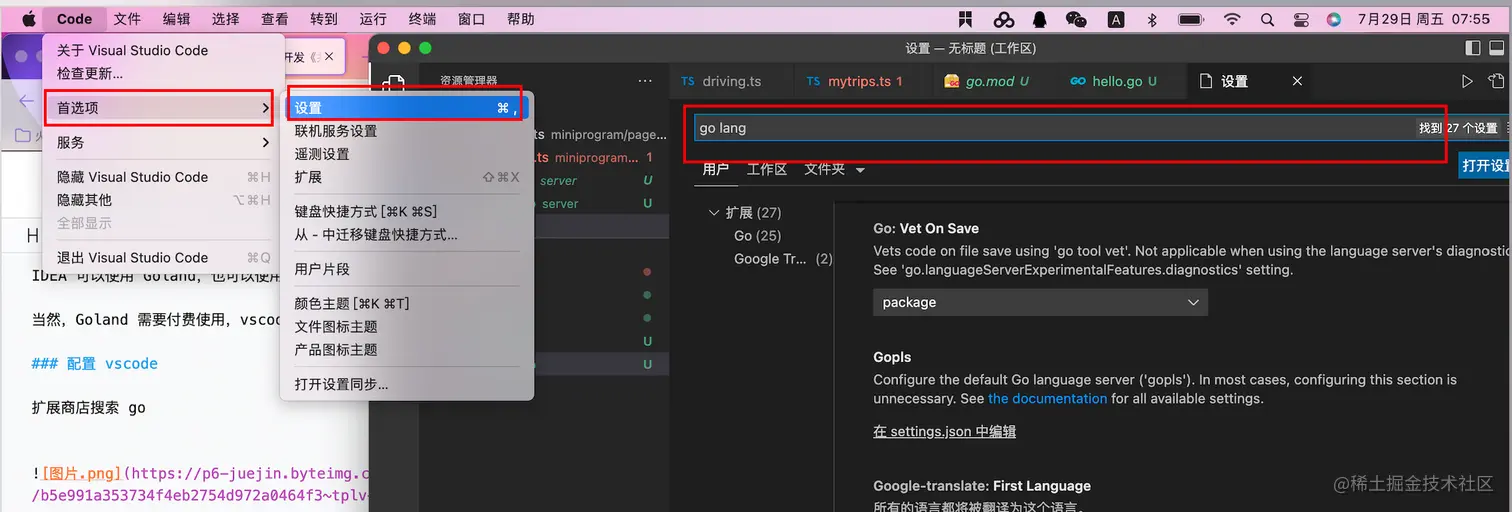Toggle panel layout icon in title bar

[1498, 48]
